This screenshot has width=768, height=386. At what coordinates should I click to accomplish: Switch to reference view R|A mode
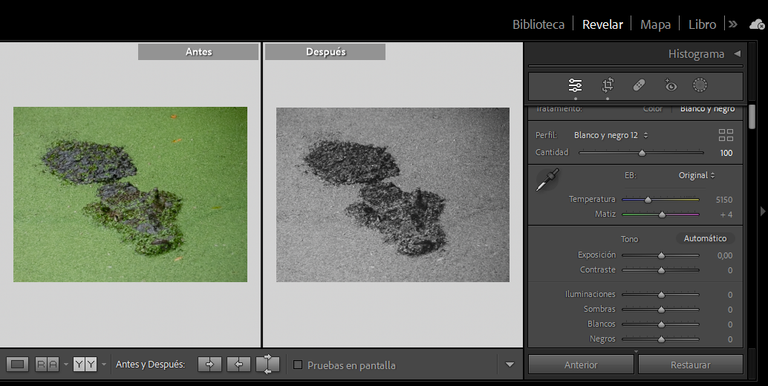point(47,364)
